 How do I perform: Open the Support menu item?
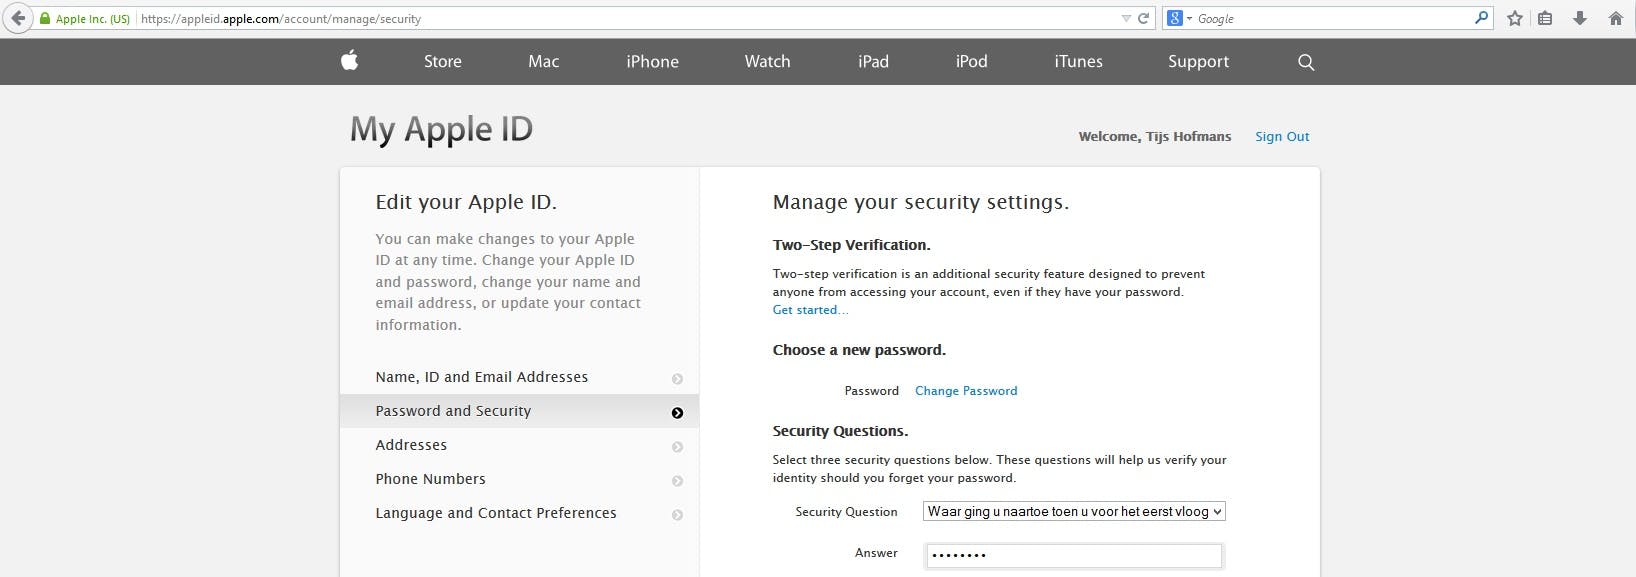(1198, 62)
